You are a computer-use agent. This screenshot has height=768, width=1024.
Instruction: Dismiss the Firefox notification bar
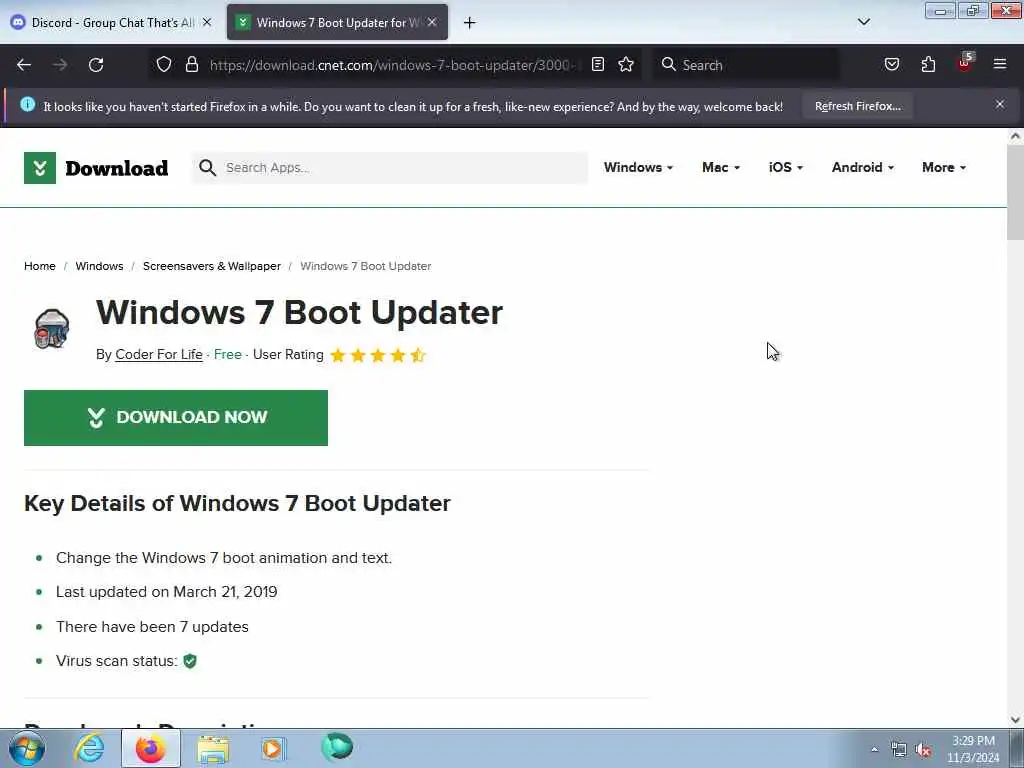pyautogui.click(x=1000, y=104)
